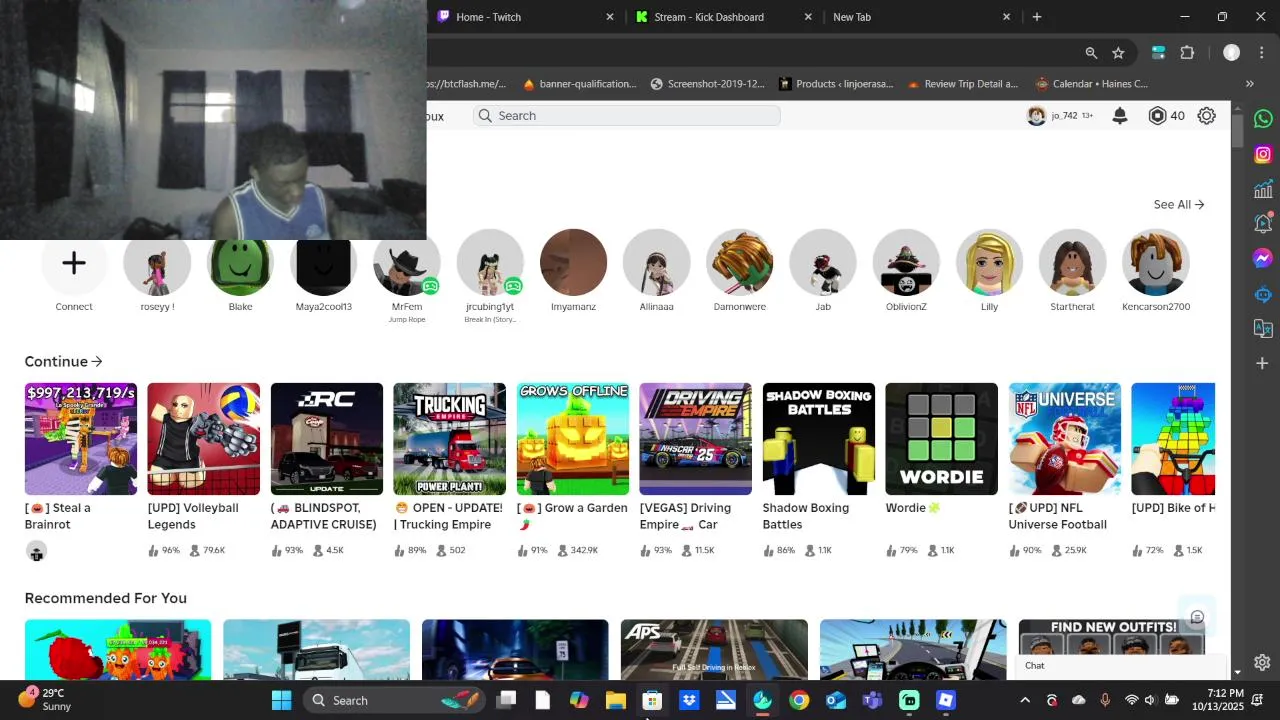Show hidden bookmarks with the chevron
Viewport: 1280px width, 720px height.
click(x=1249, y=84)
